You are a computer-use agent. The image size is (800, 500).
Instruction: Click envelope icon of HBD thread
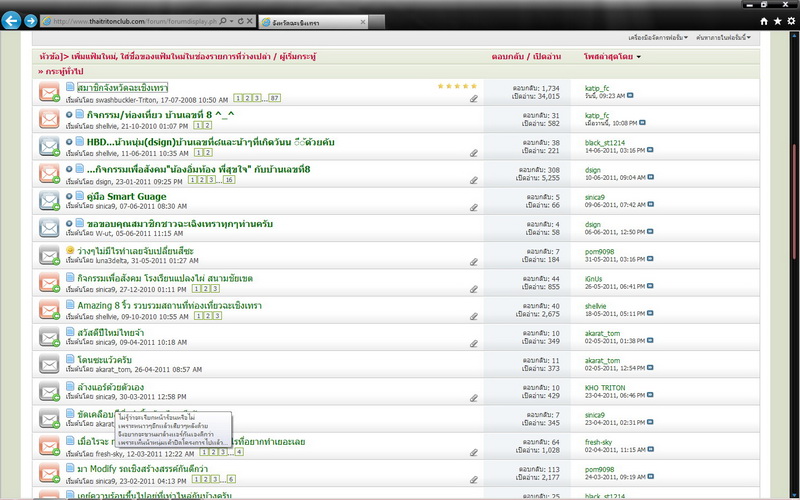click(49, 146)
